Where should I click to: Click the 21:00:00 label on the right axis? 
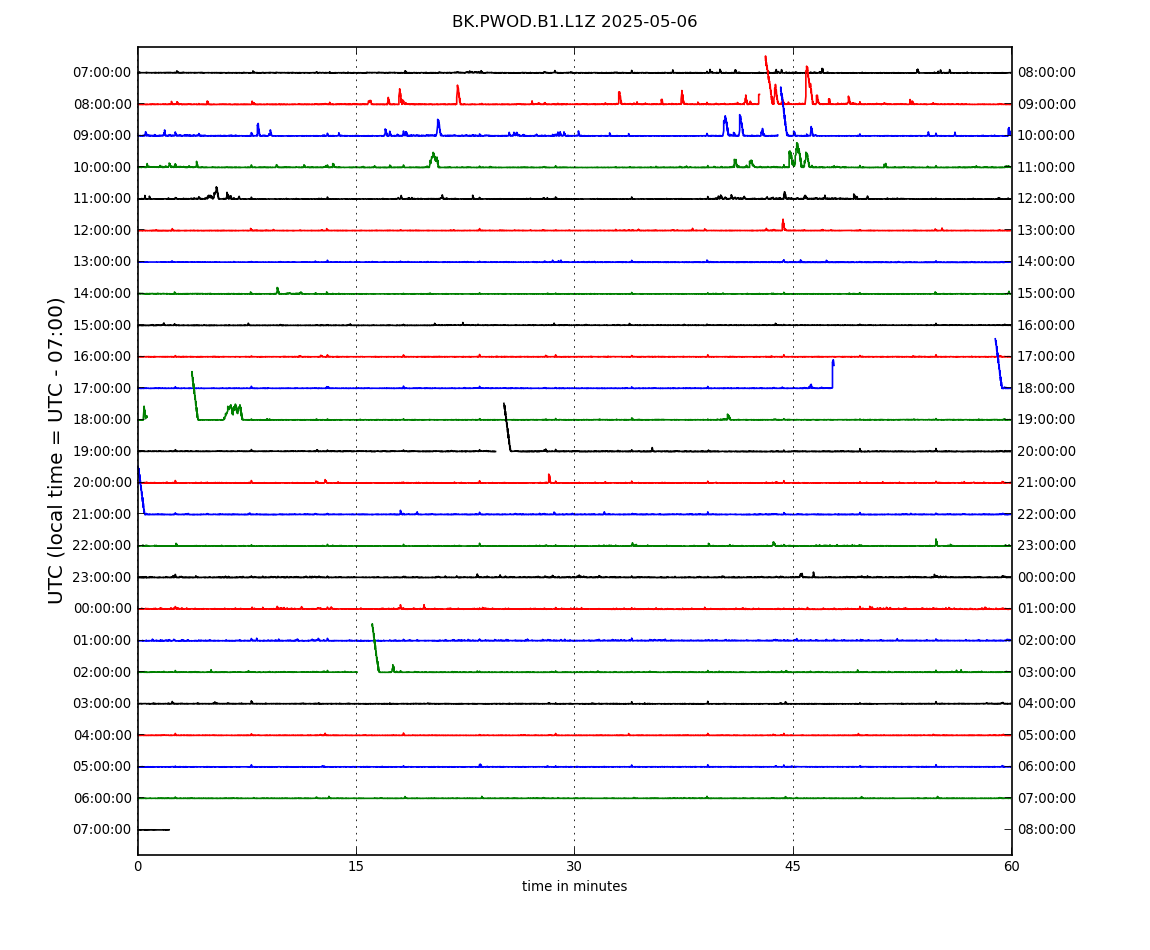click(x=1047, y=483)
